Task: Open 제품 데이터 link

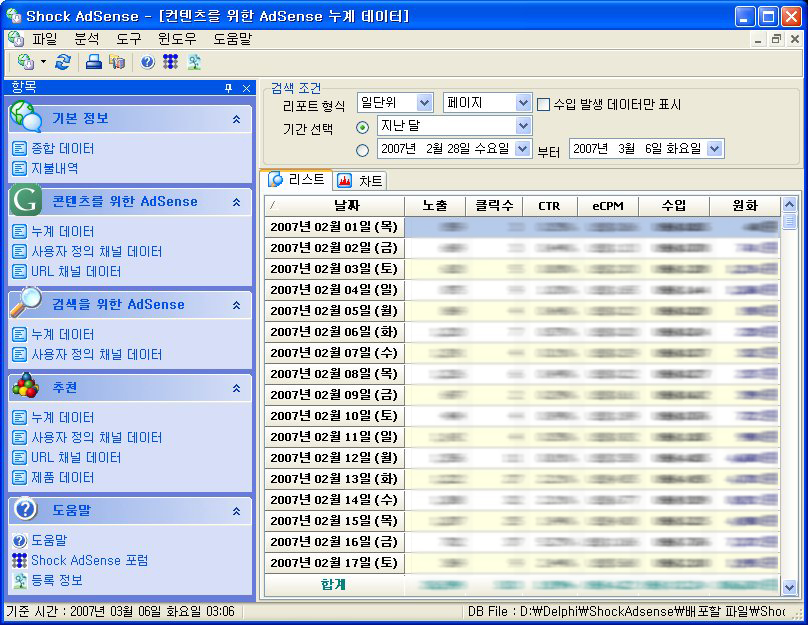Action: 63,478
